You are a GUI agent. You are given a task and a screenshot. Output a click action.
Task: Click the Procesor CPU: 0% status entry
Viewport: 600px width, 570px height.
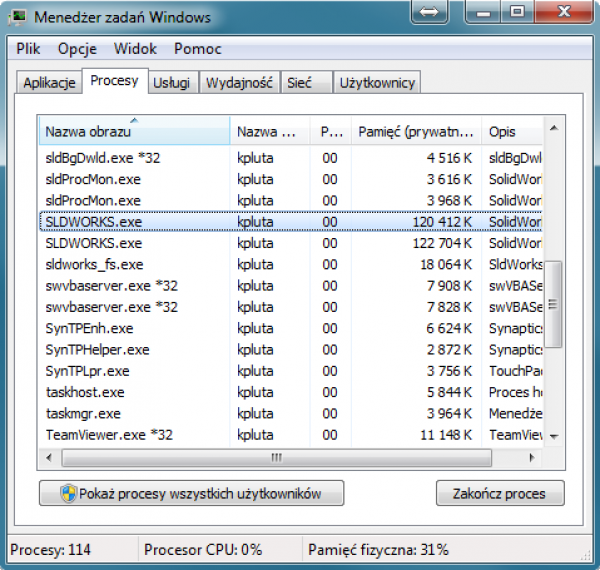[203, 550]
